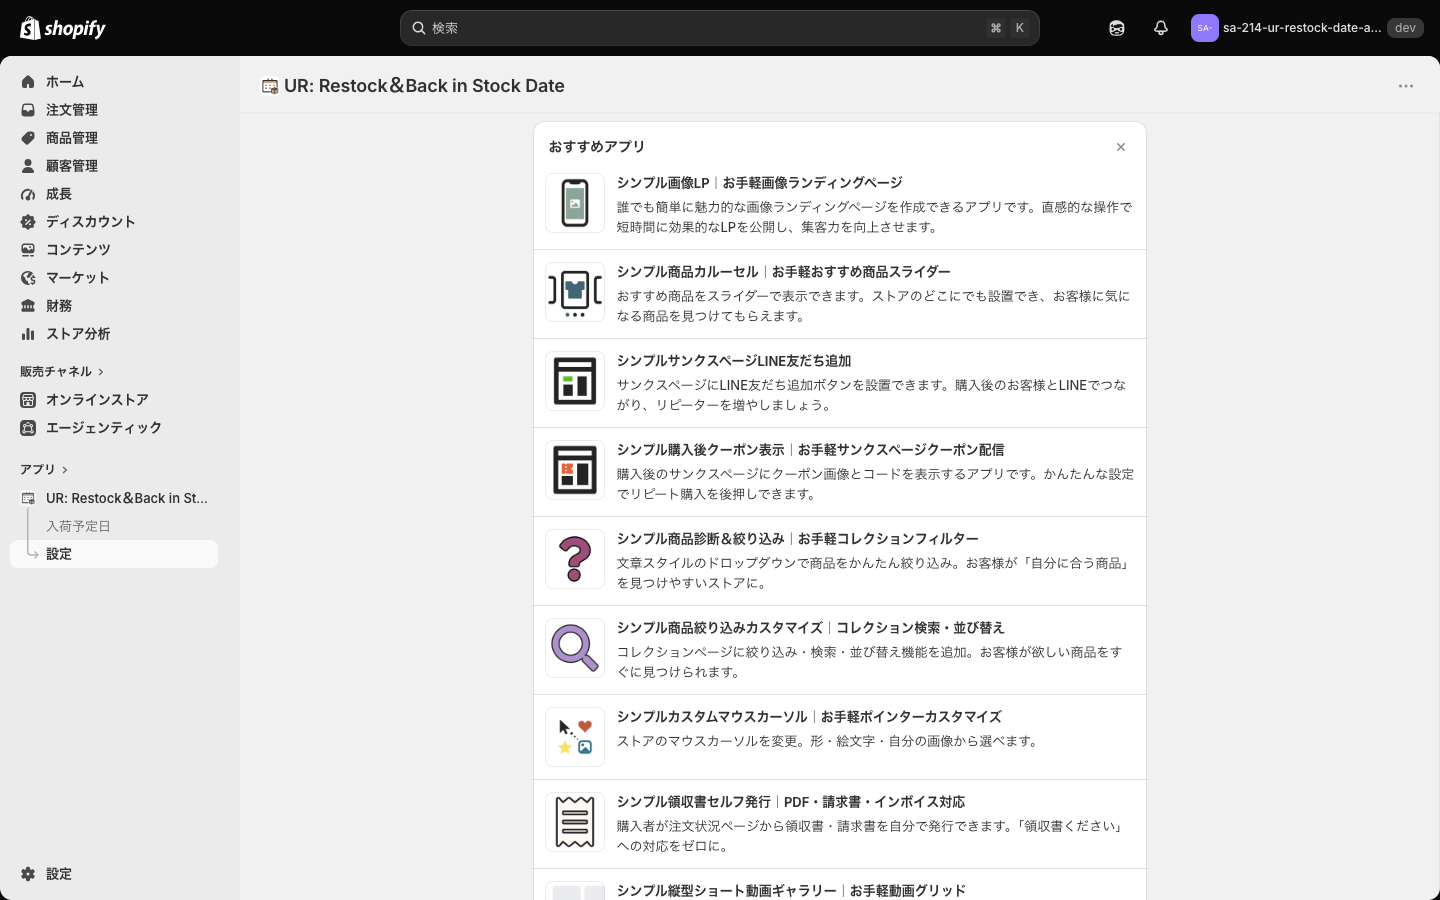The image size is (1440, 900).
Task: Open the notifications bell
Action: click(x=1161, y=28)
